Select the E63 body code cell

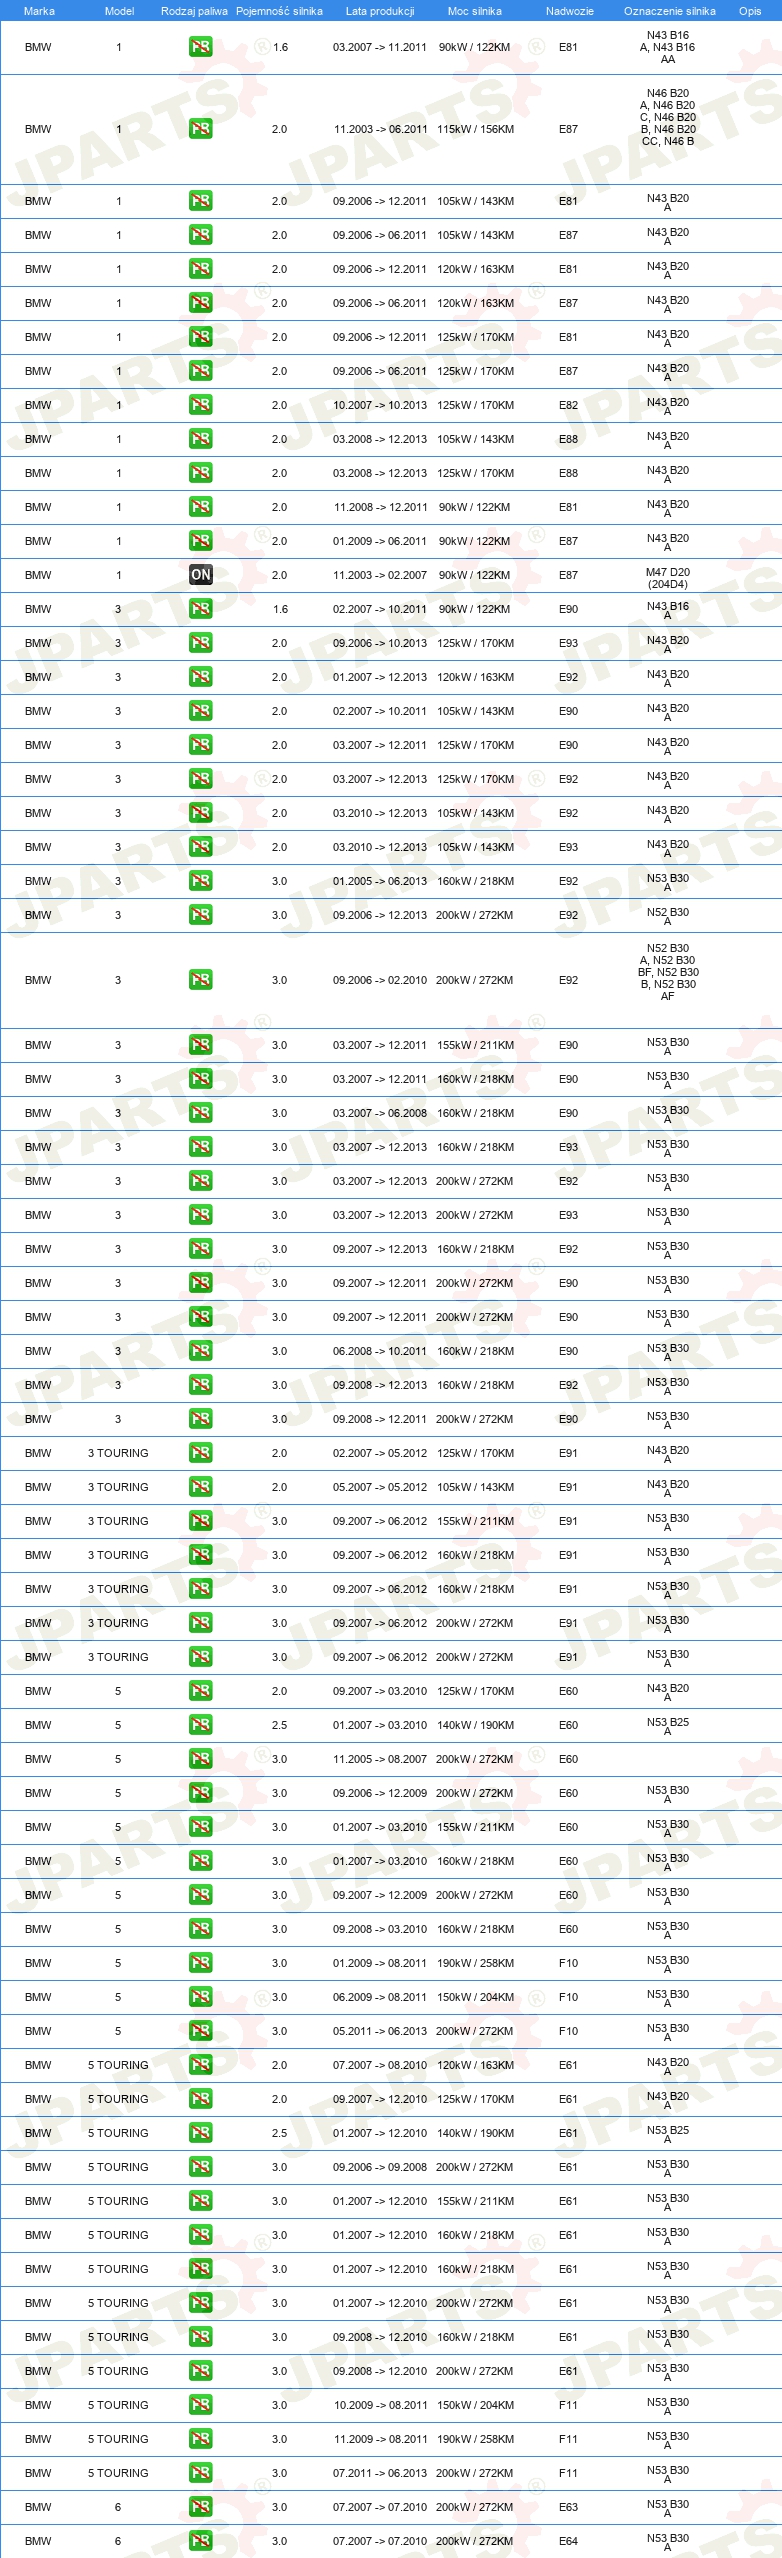[568, 2507]
